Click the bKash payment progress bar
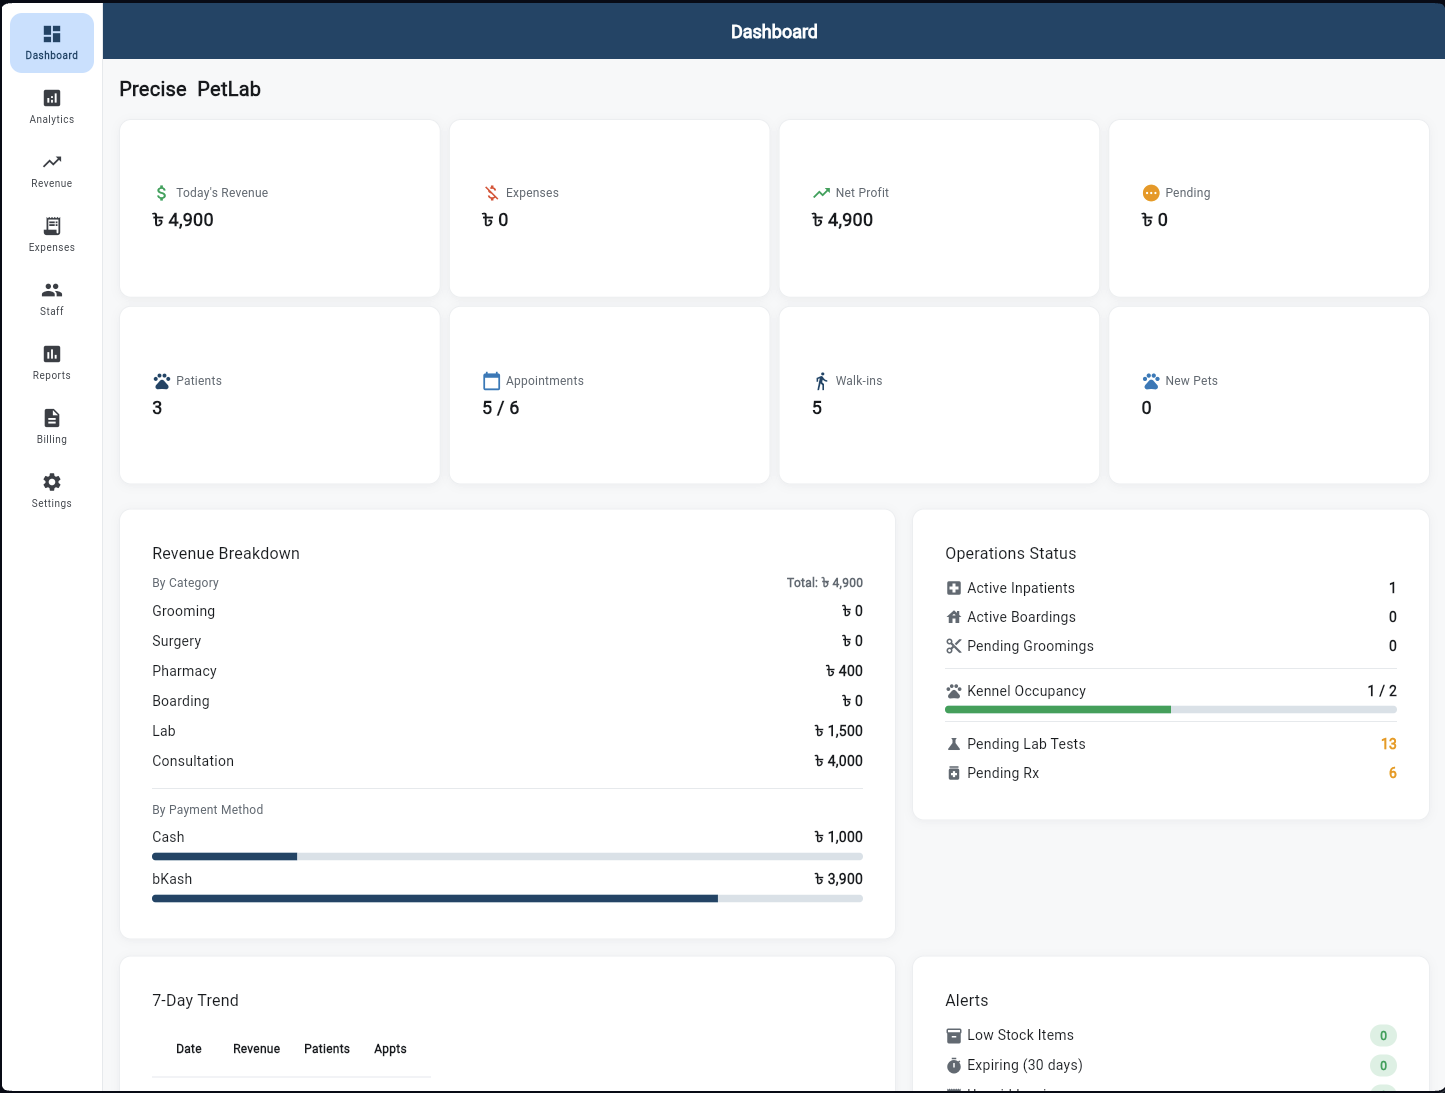Screen dimensions: 1445x1093 [507, 898]
